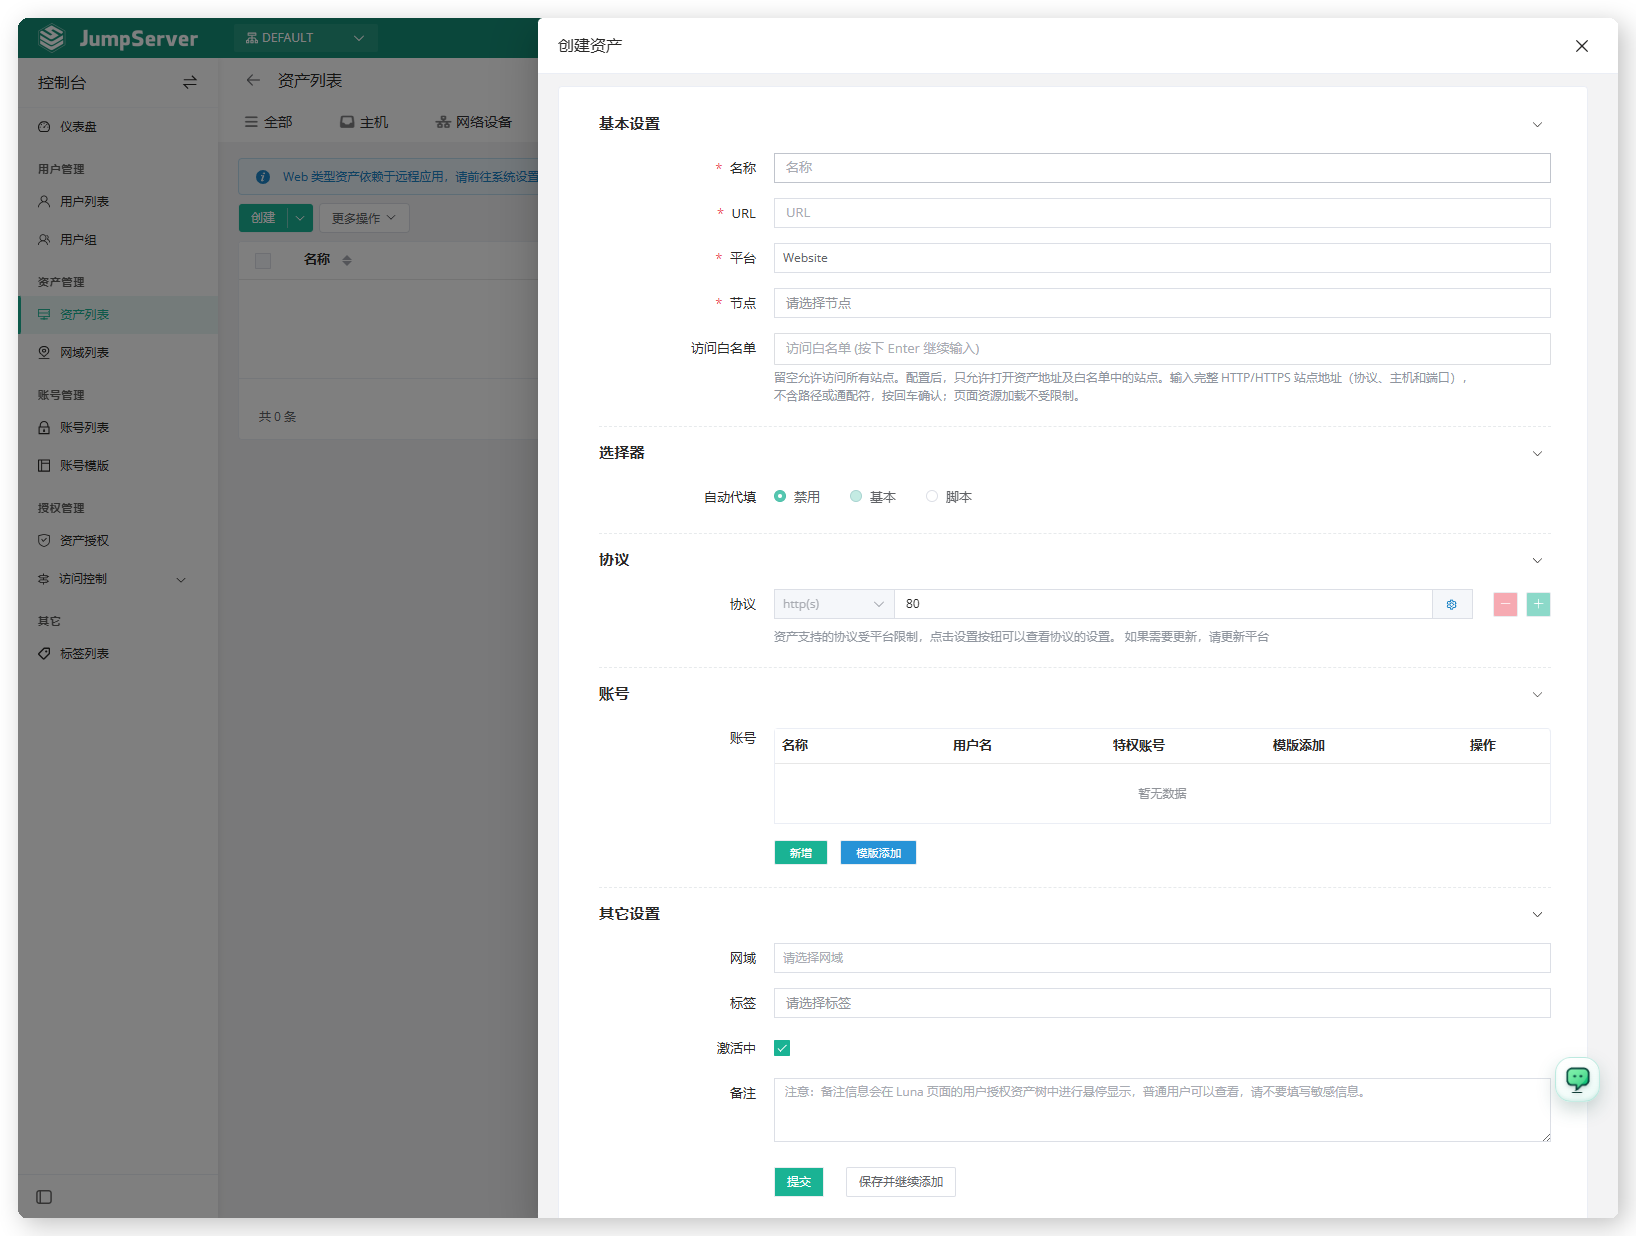Open the 更多操作 dropdown

tap(364, 218)
